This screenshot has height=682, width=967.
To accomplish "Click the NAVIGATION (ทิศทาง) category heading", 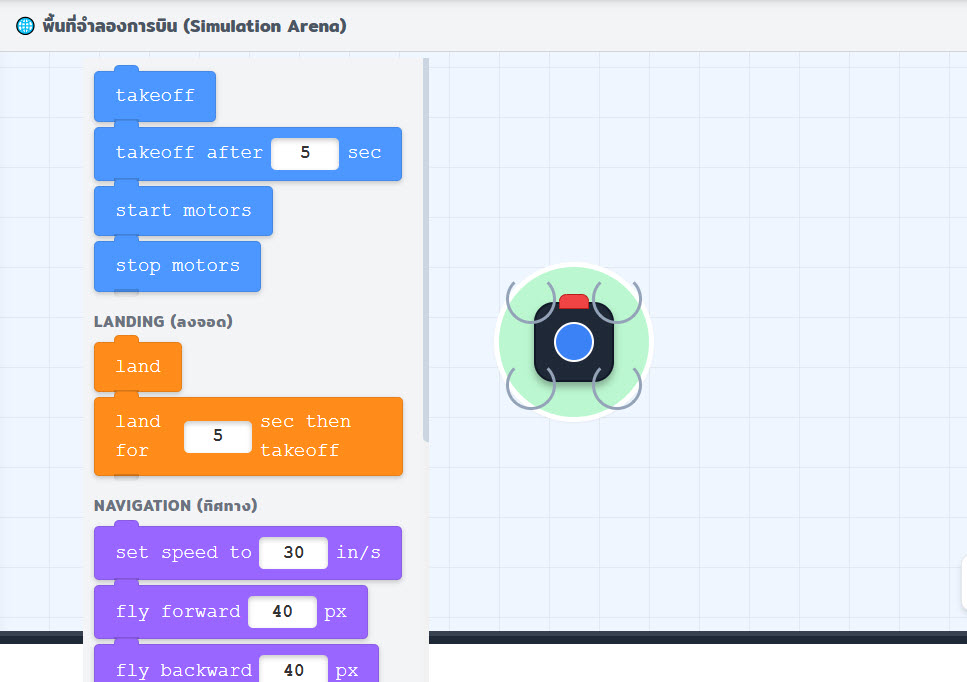I will click(176, 506).
